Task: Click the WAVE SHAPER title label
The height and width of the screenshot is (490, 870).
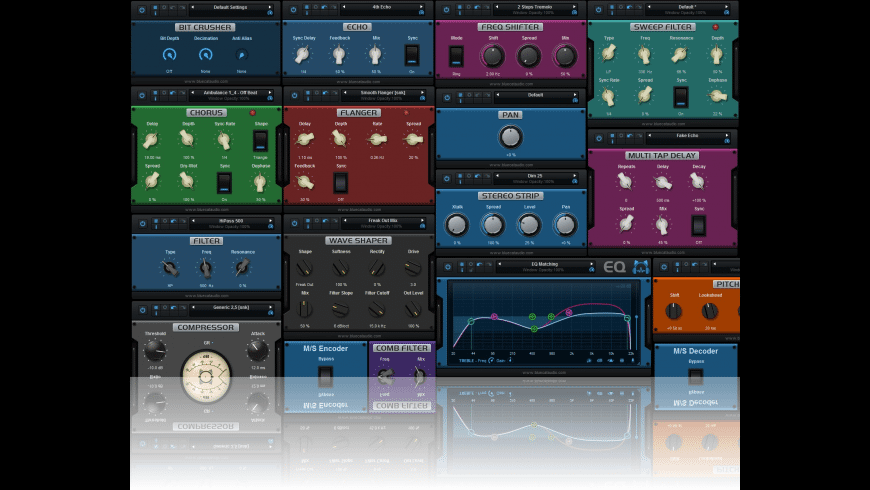Action: [x=358, y=240]
